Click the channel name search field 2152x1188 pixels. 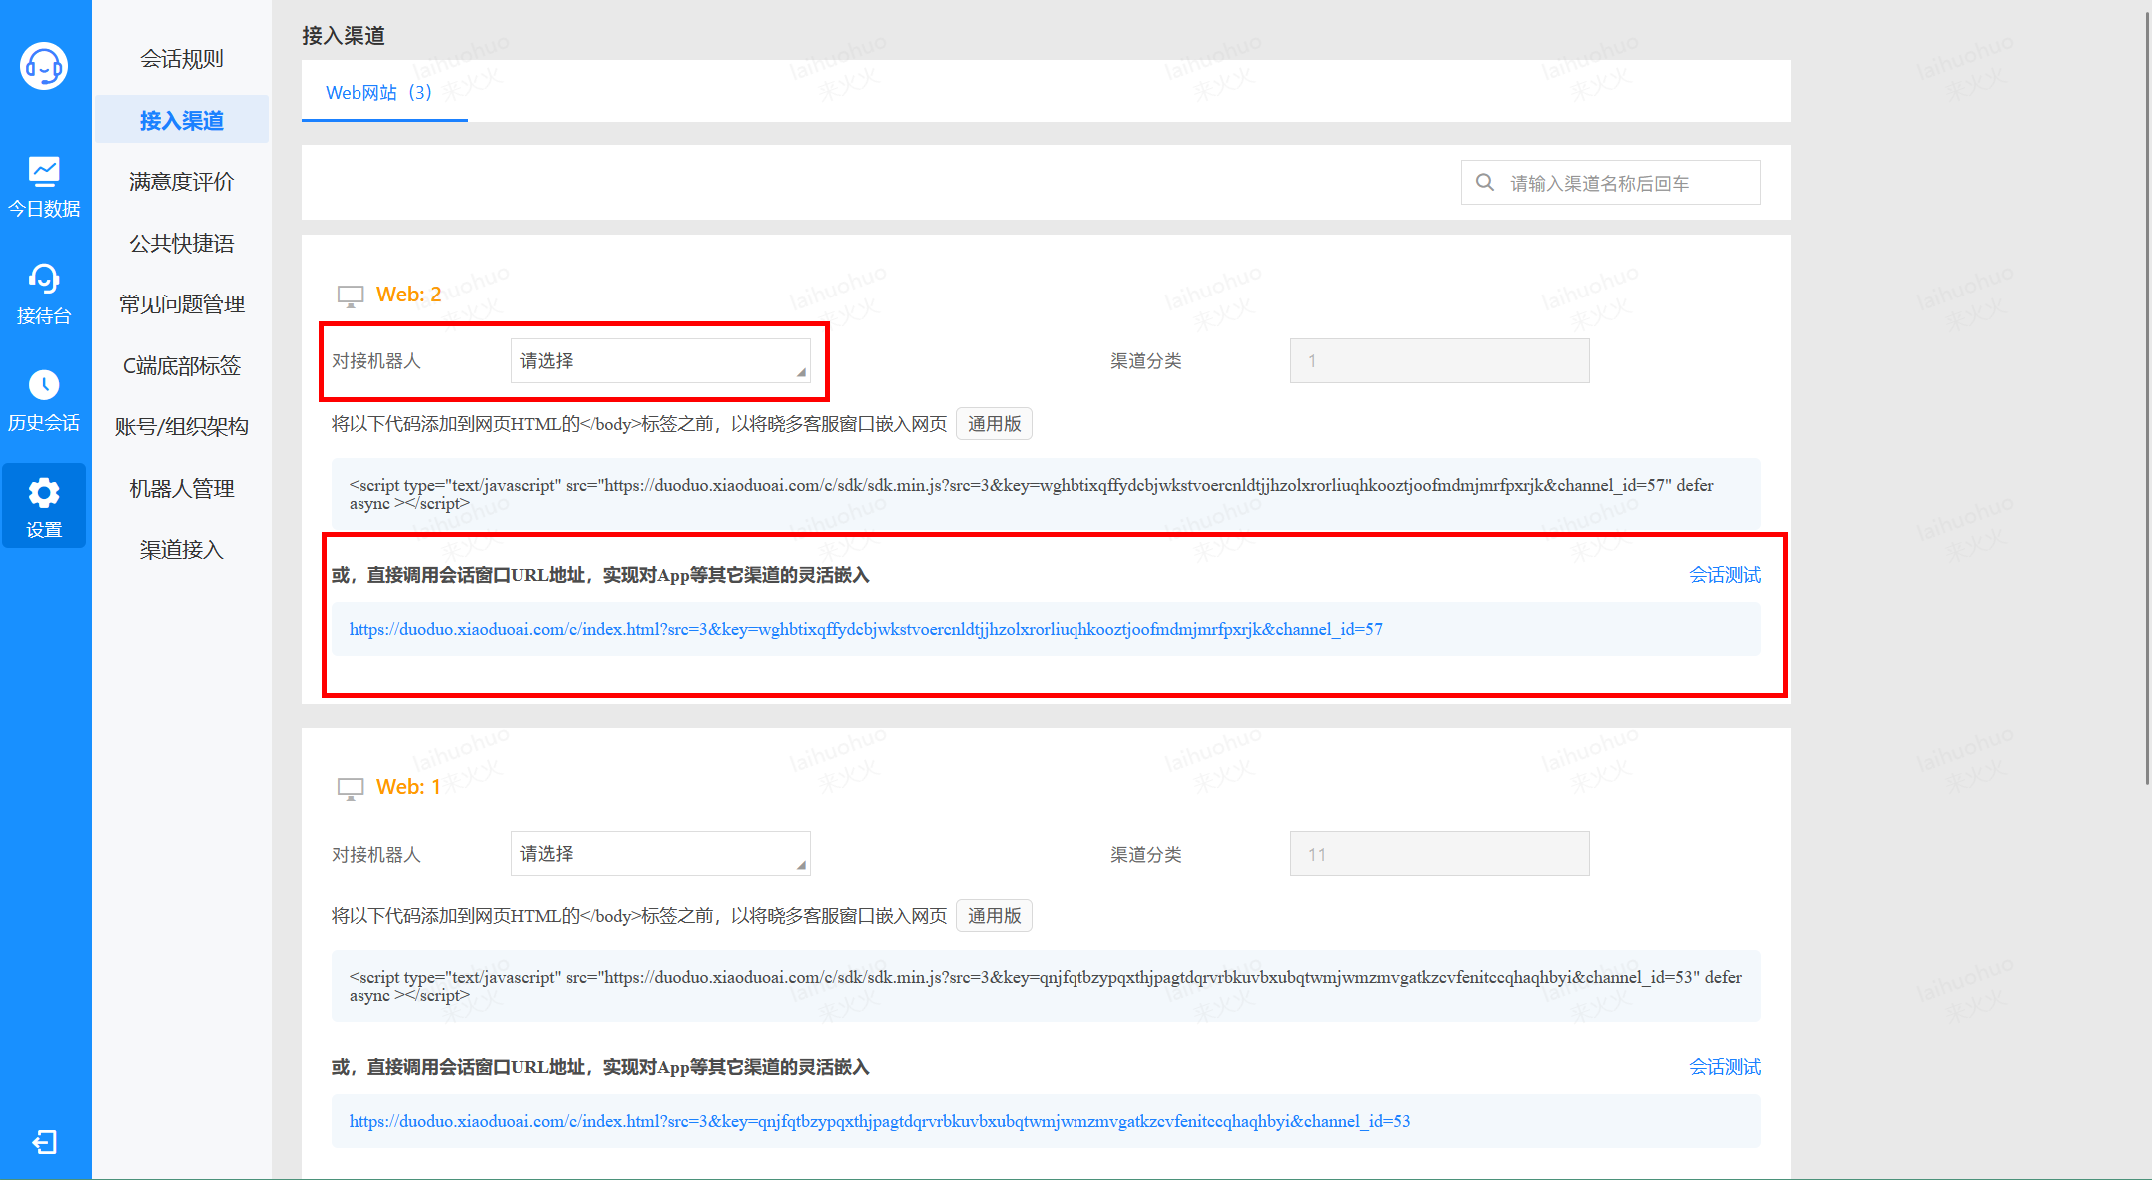[x=1611, y=183]
